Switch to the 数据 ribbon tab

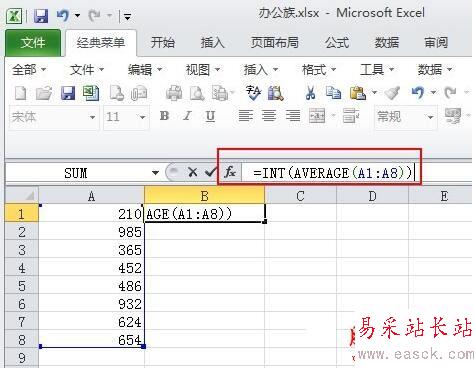click(387, 43)
